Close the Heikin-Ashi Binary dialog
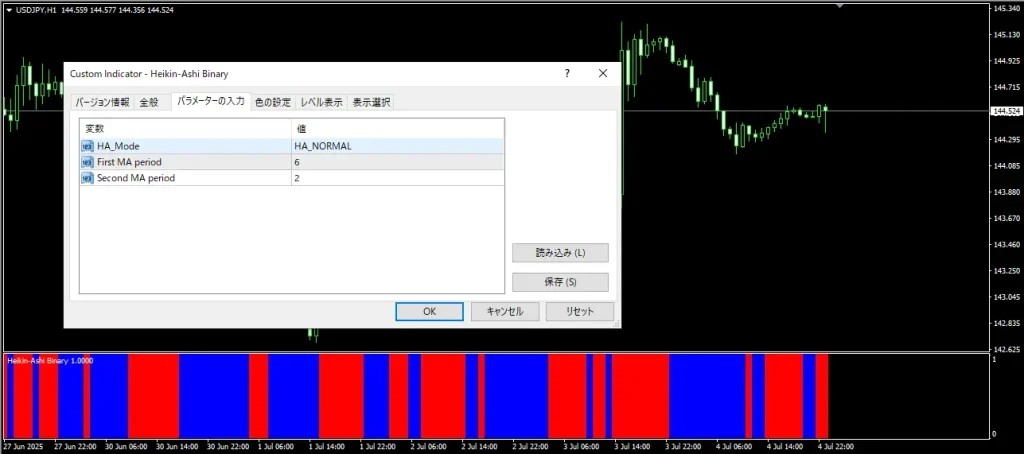1024x454 pixels. (x=603, y=74)
